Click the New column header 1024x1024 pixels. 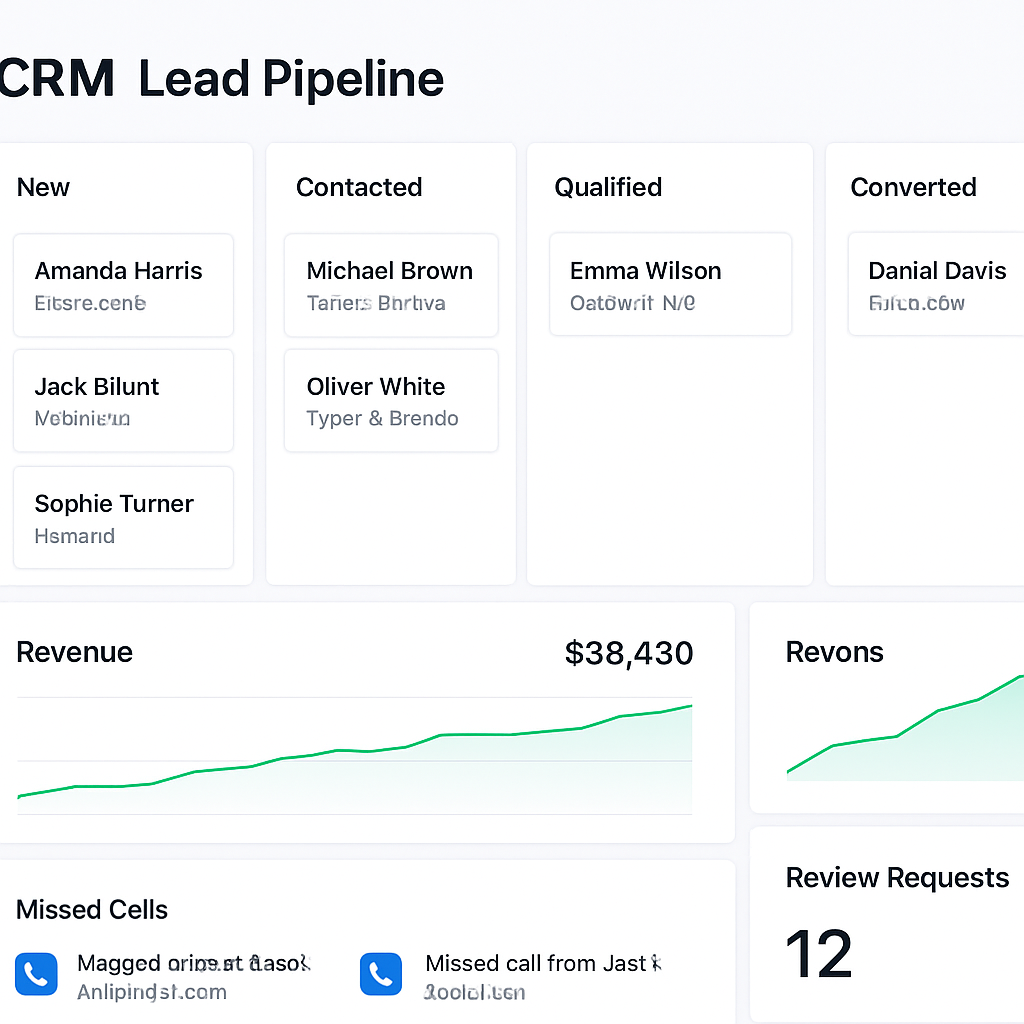pyautogui.click(x=43, y=187)
